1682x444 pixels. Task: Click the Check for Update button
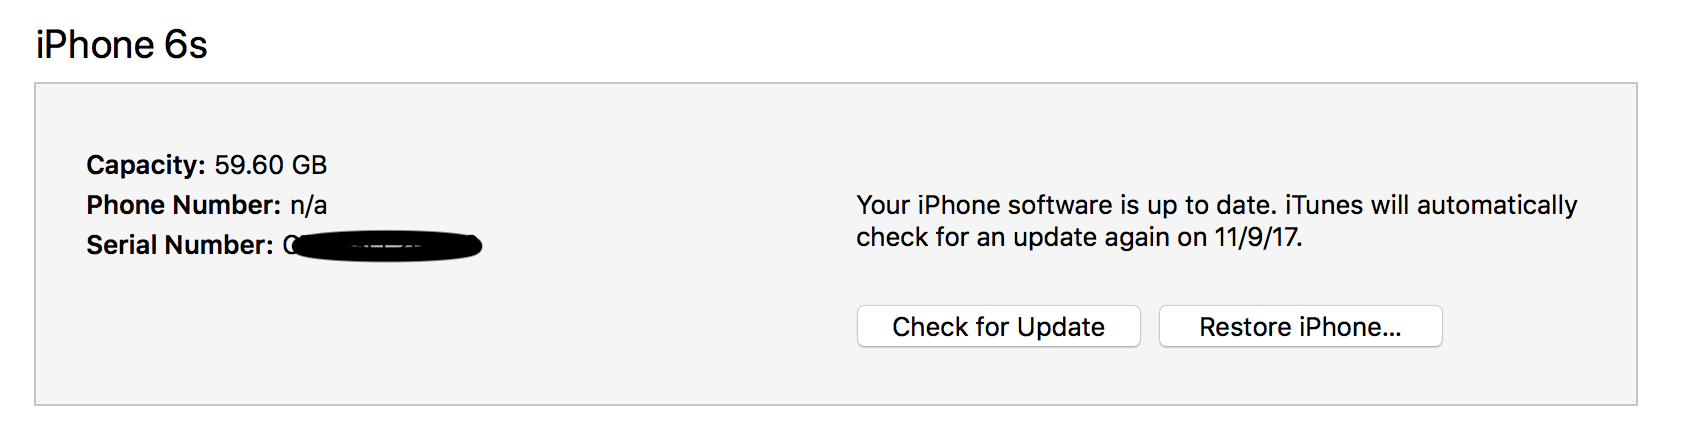click(x=998, y=326)
